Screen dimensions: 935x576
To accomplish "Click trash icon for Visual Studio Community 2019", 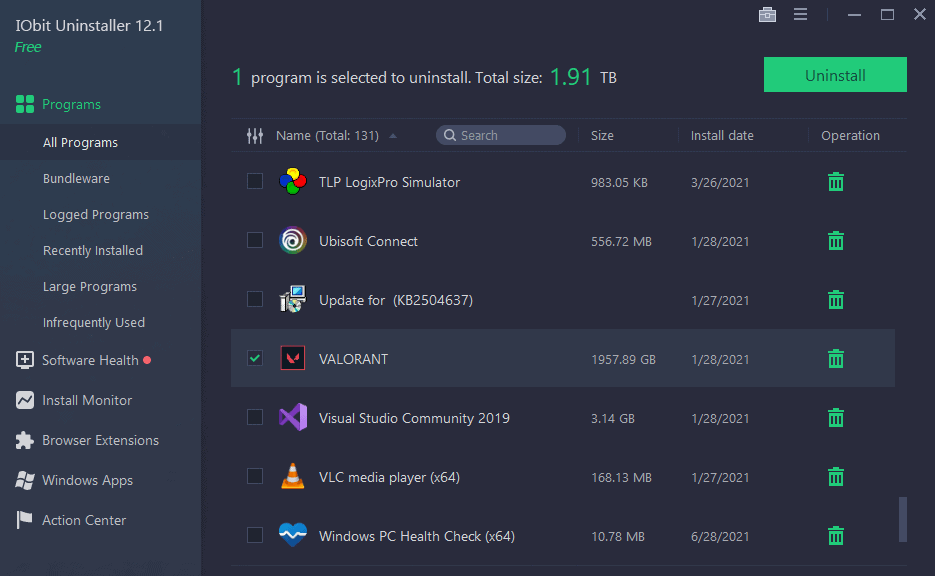I will (x=836, y=418).
